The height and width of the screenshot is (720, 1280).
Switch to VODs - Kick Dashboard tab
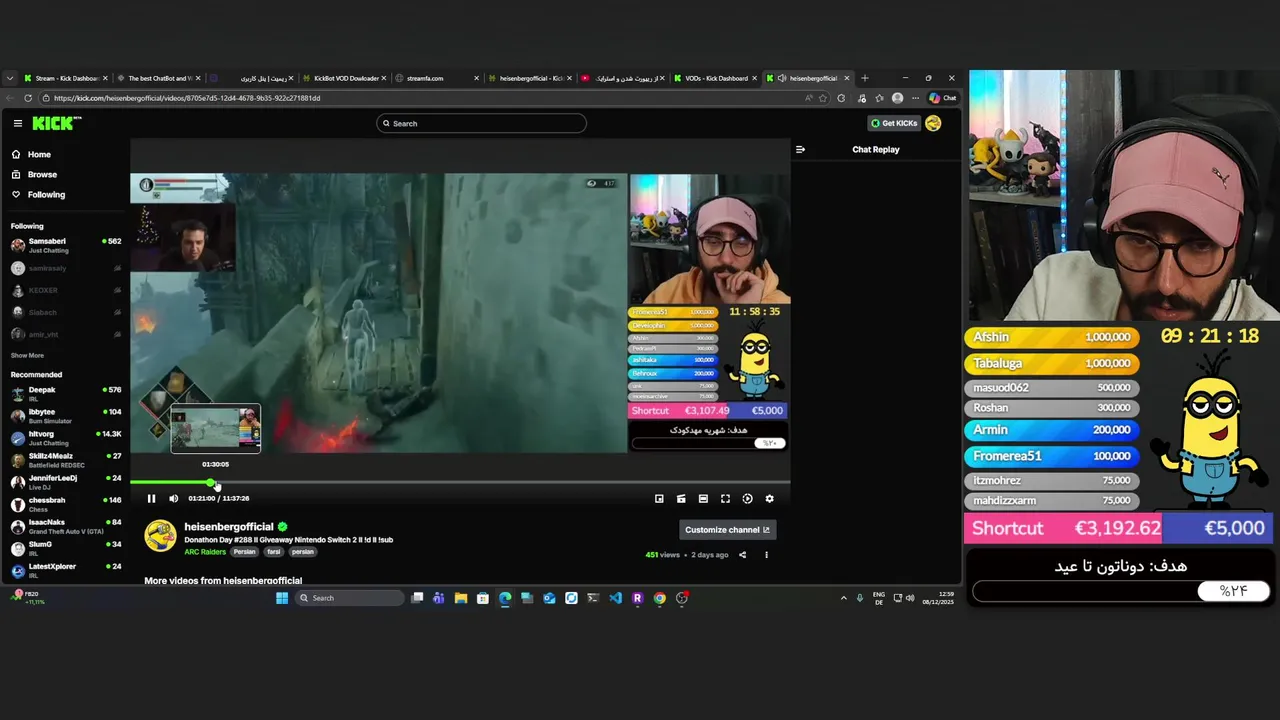716,78
